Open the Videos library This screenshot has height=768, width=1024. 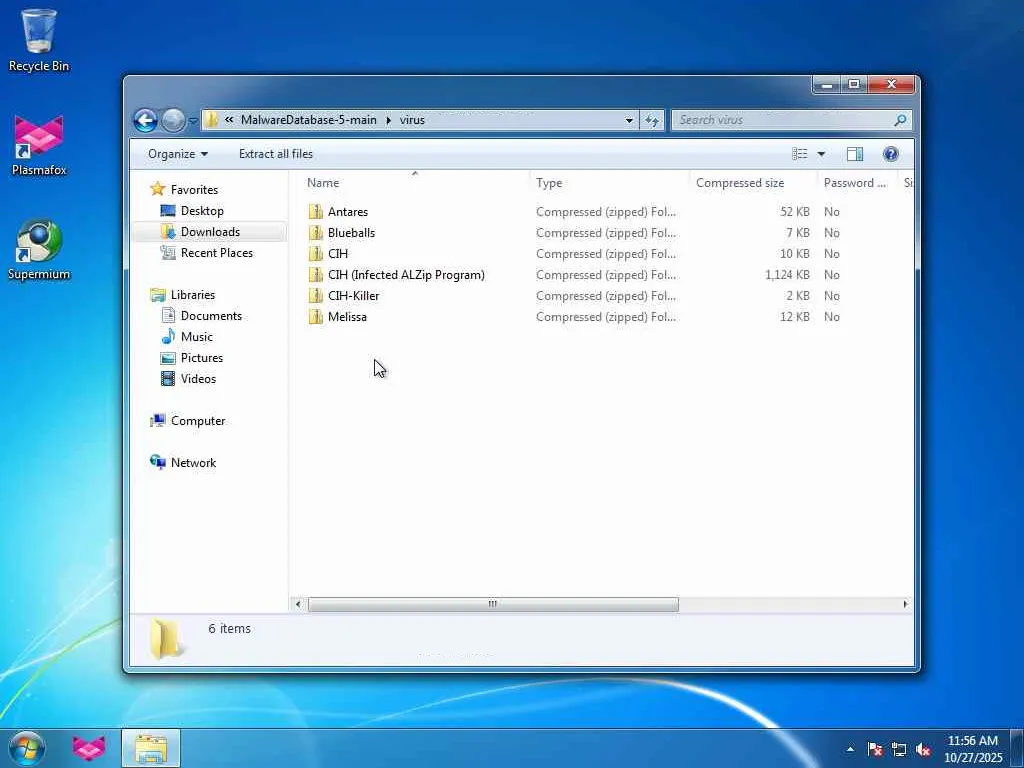(x=198, y=379)
